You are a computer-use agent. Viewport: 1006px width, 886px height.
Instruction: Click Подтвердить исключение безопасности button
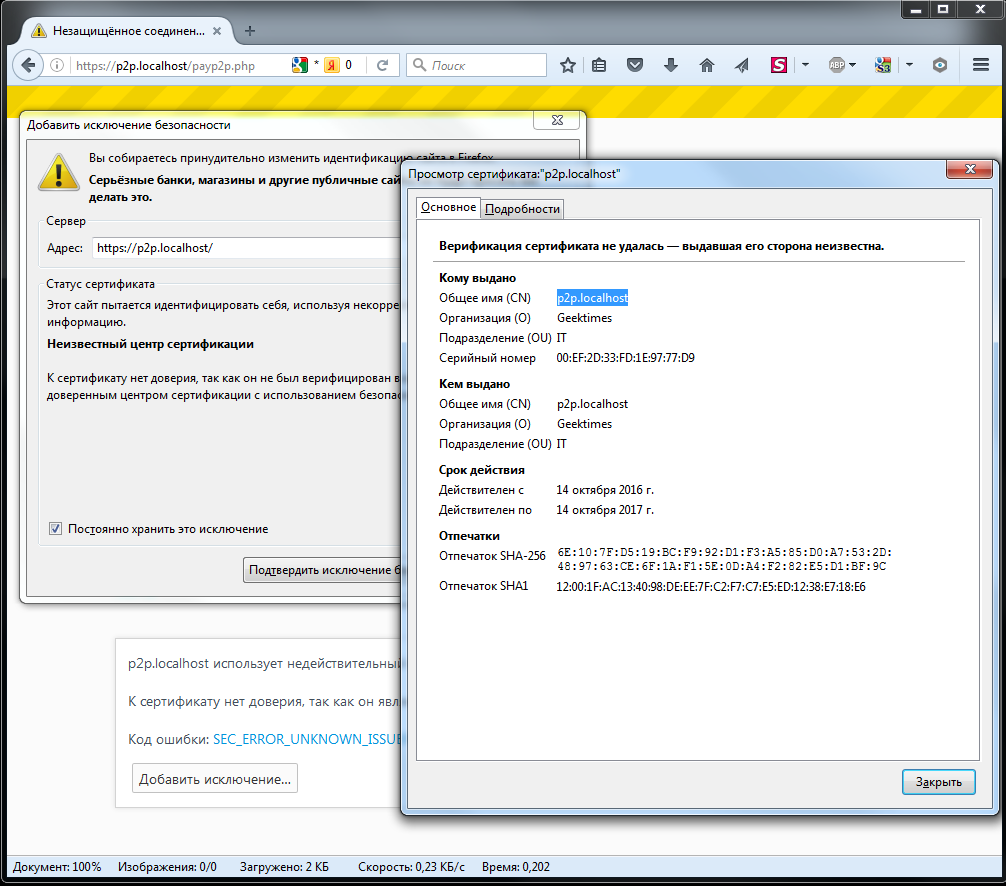(323, 570)
